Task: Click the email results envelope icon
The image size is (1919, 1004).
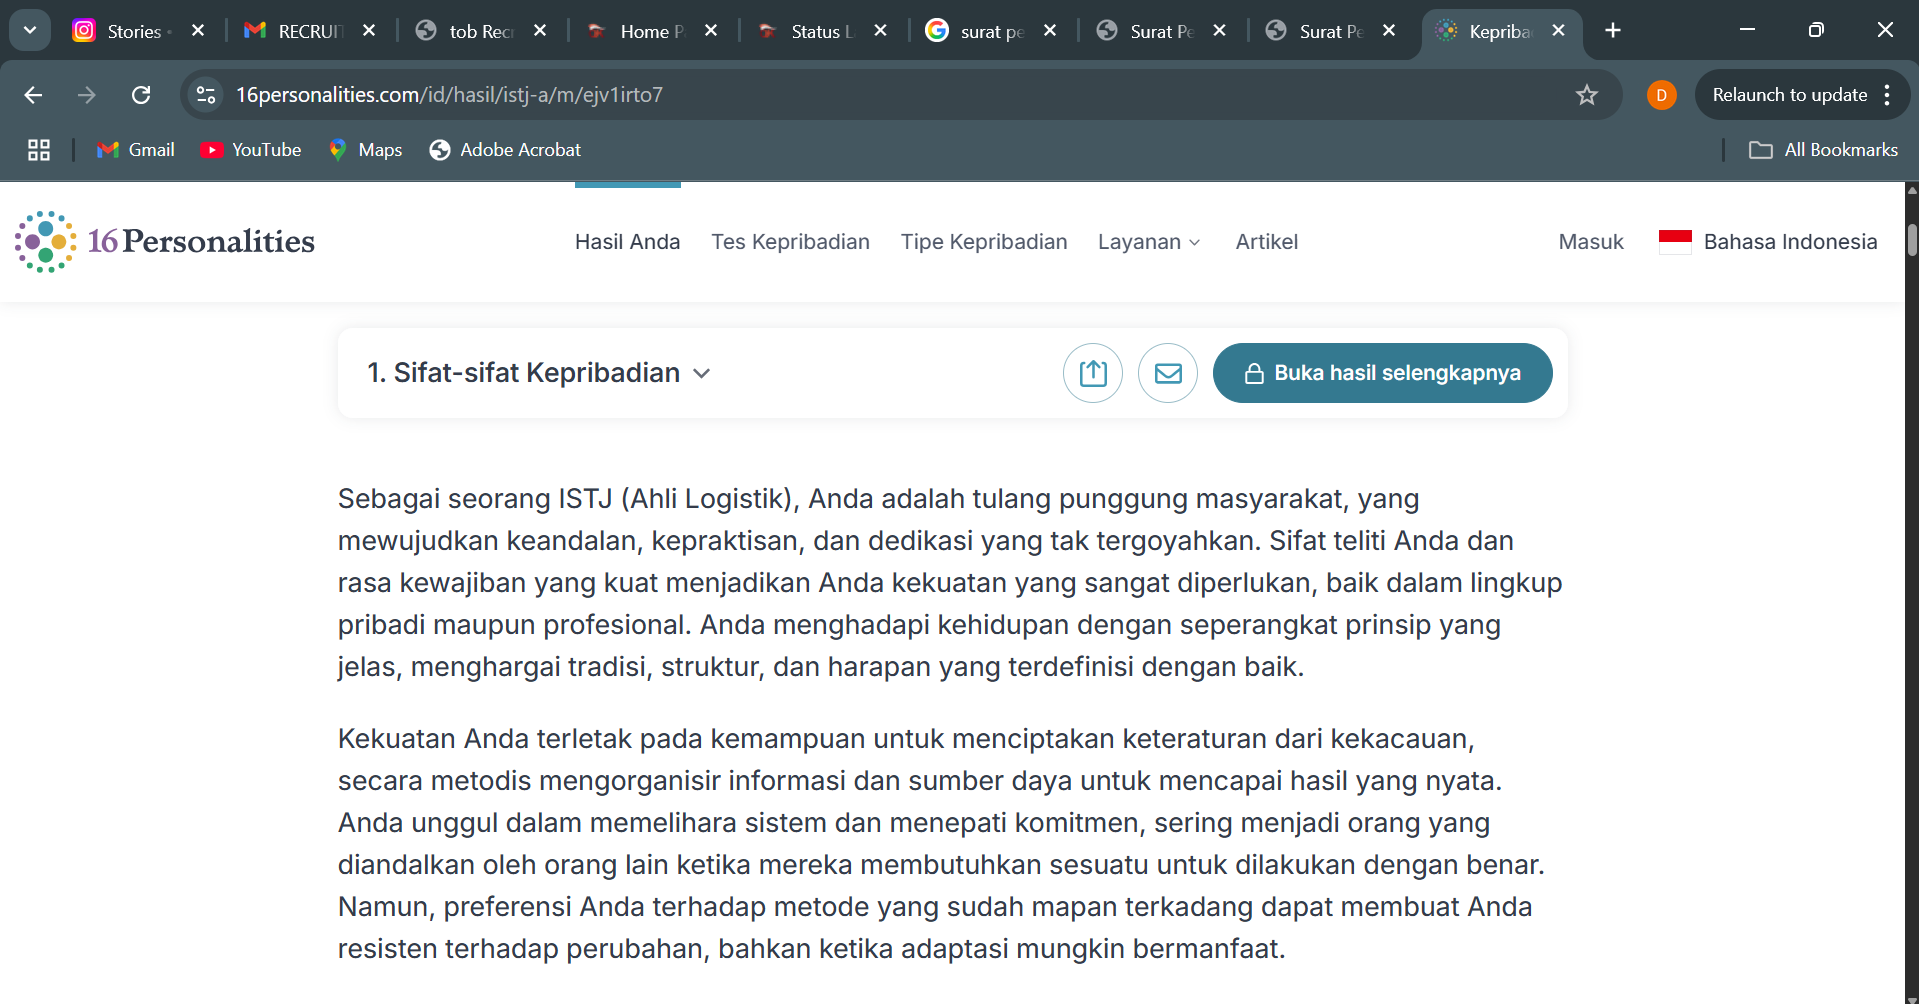Action: [1167, 373]
